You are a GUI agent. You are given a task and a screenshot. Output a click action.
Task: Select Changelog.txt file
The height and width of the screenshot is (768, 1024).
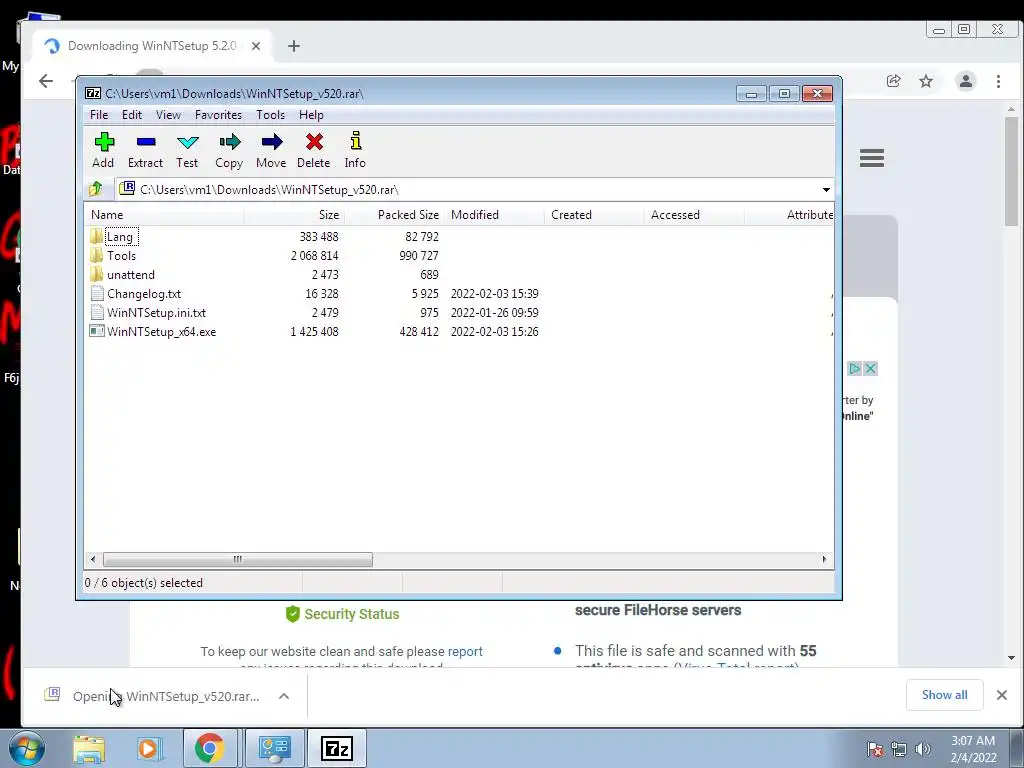tap(144, 293)
